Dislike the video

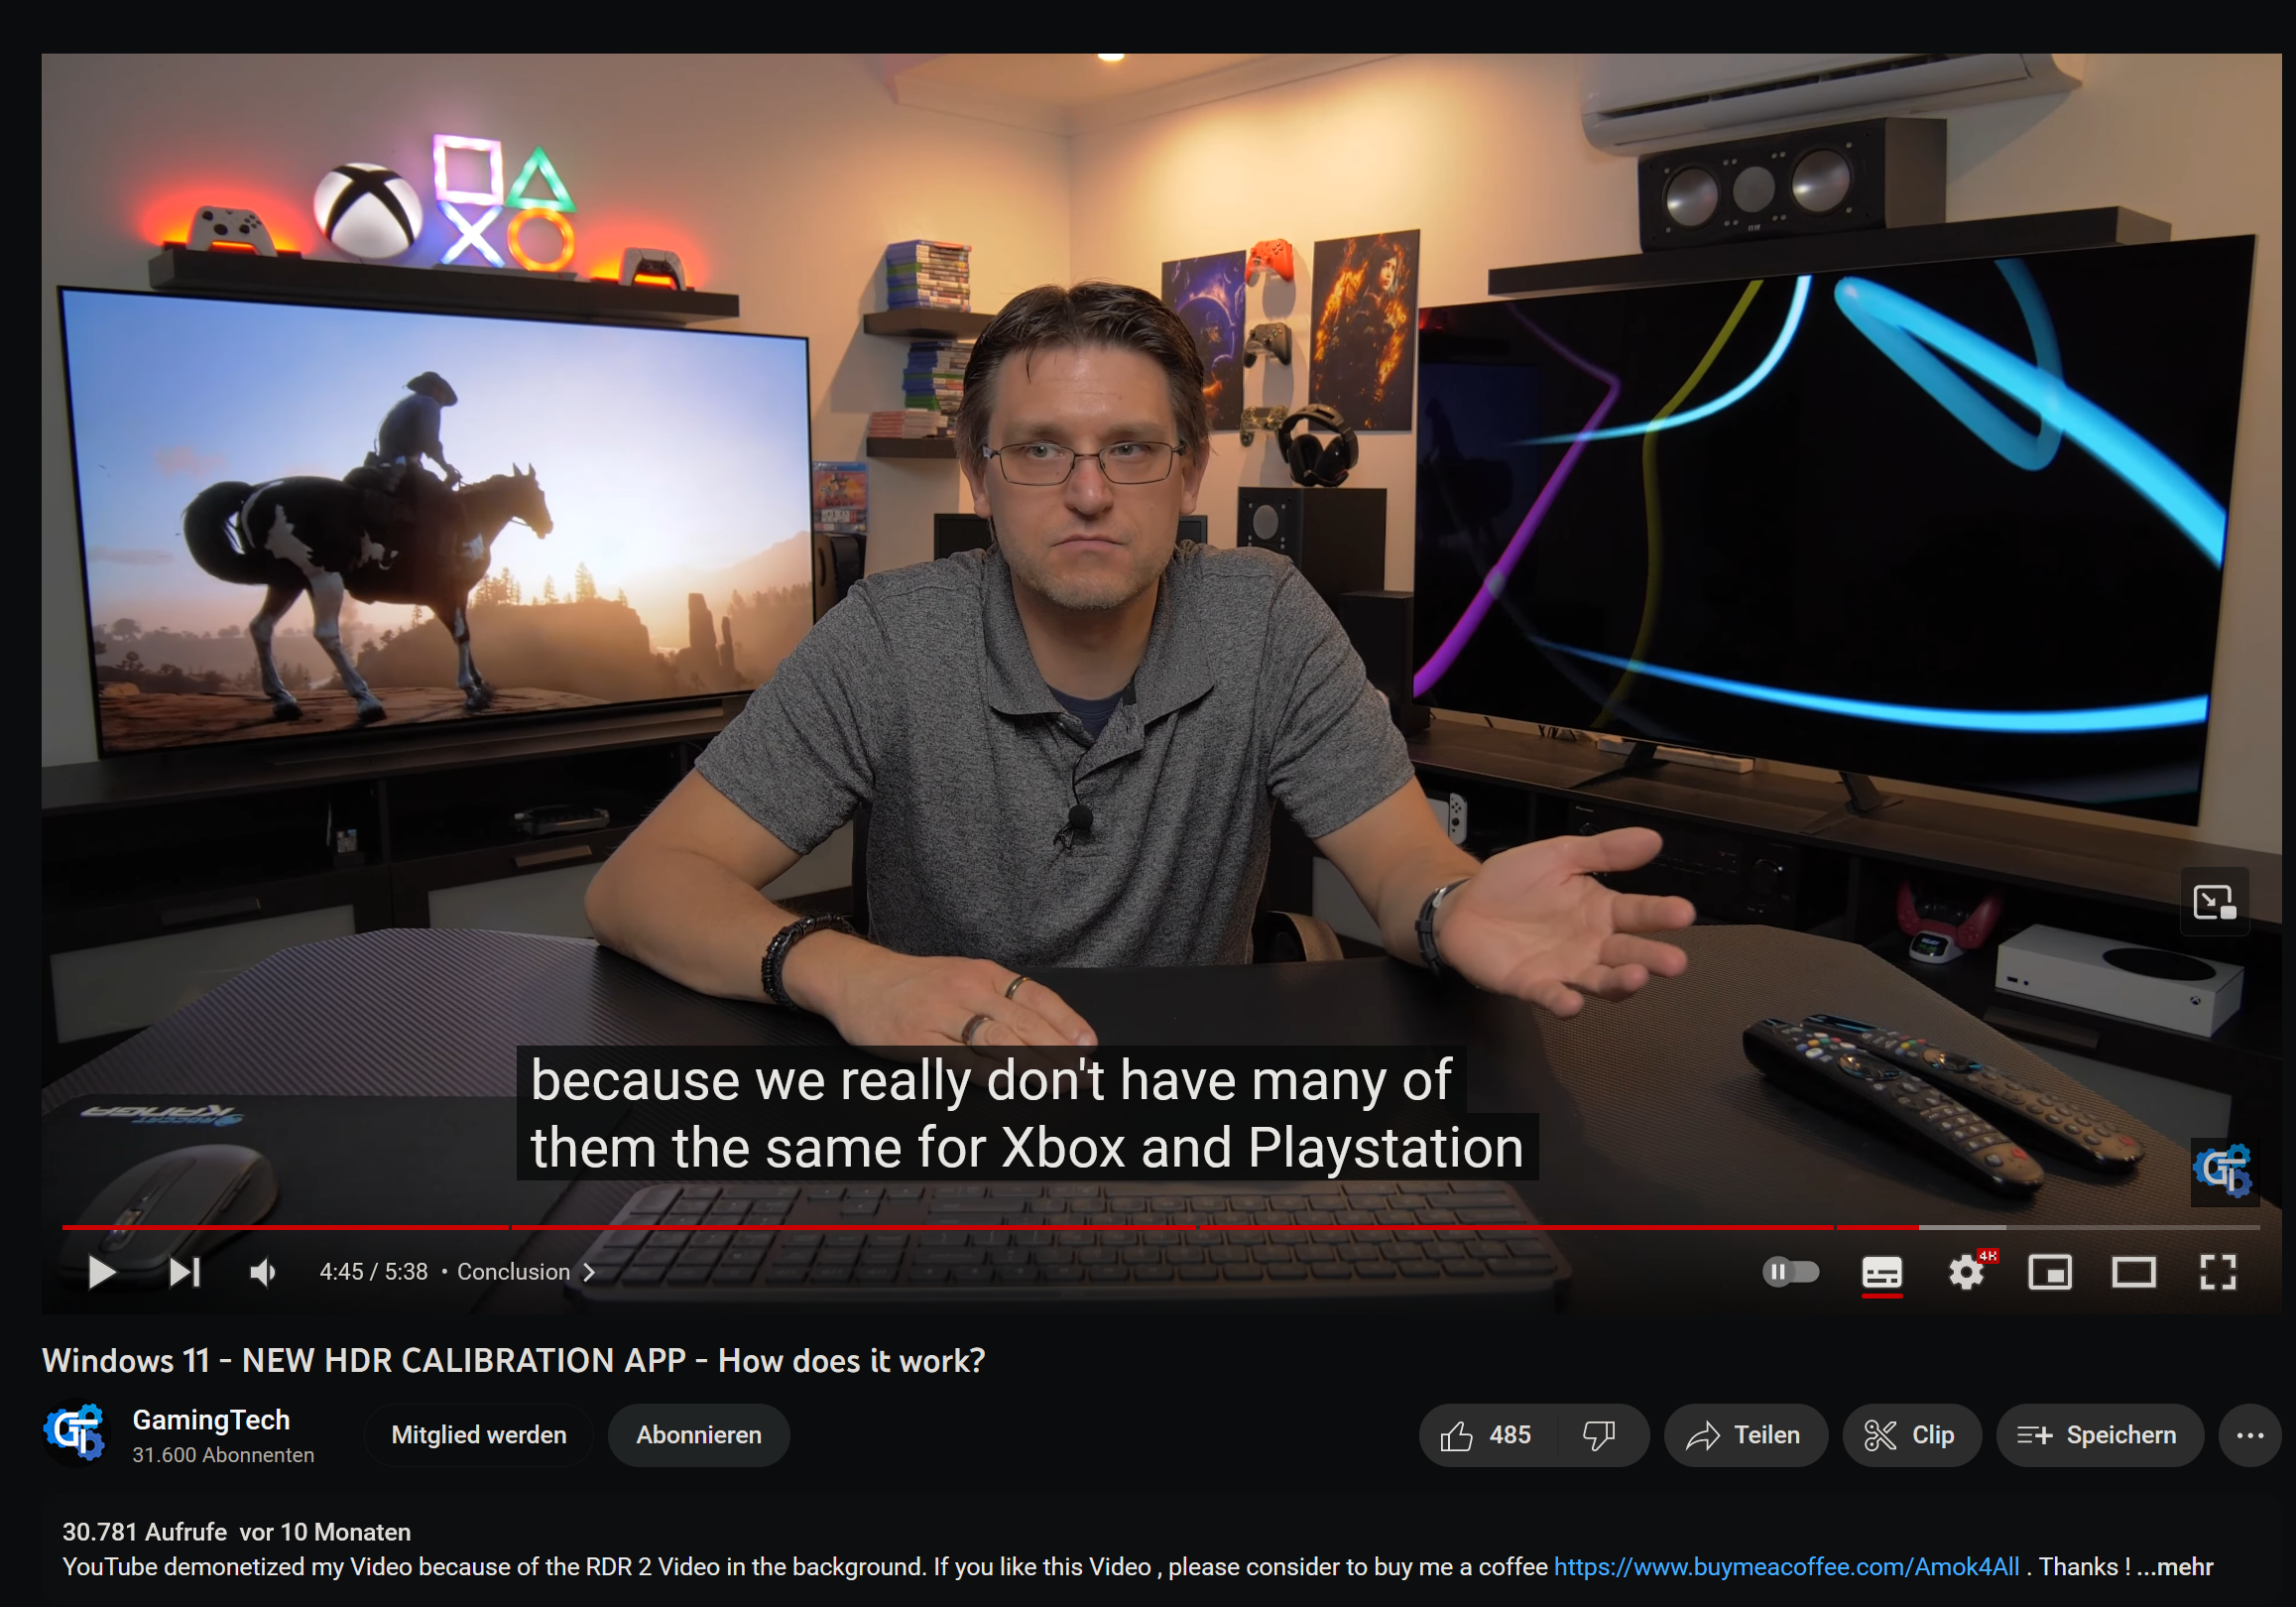click(x=1598, y=1434)
